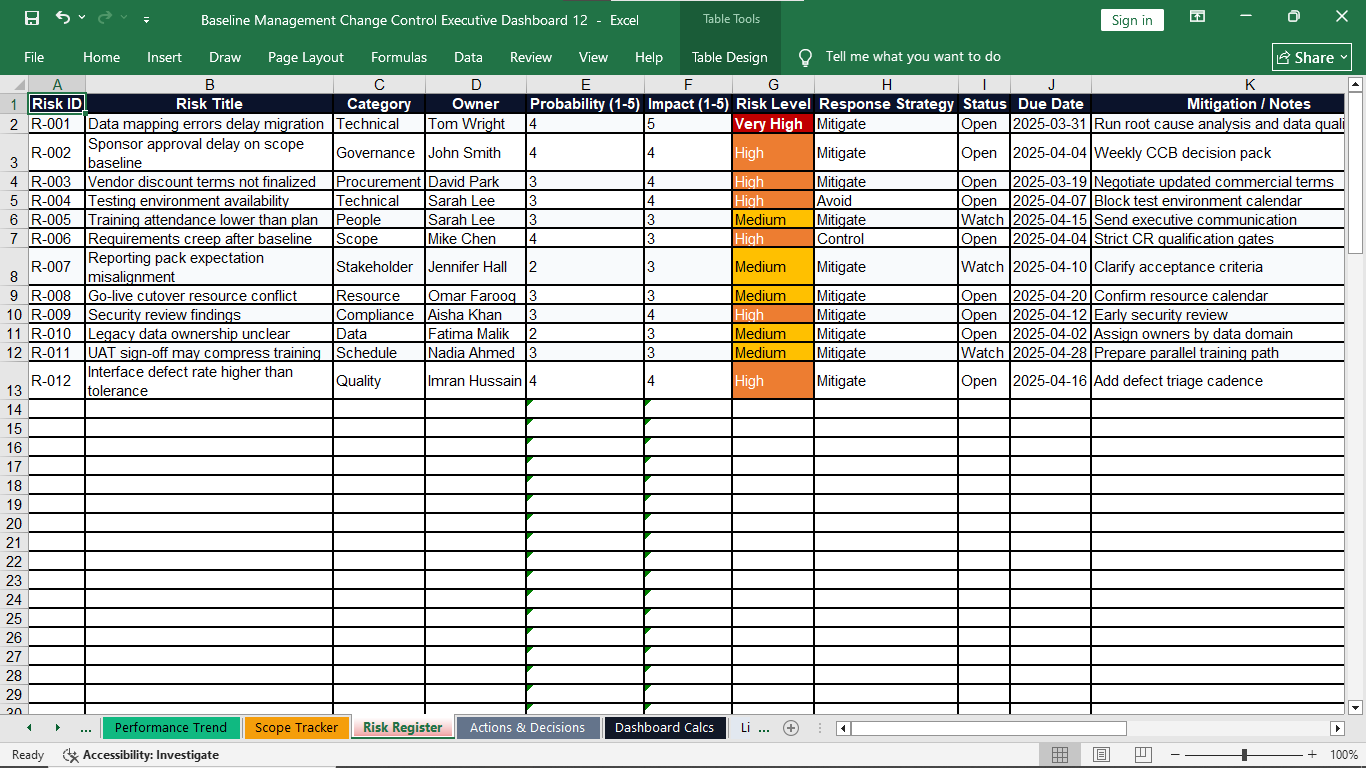Click horizontal scrollbar left arrow
1366x768 pixels.
pyautogui.click(x=843, y=728)
